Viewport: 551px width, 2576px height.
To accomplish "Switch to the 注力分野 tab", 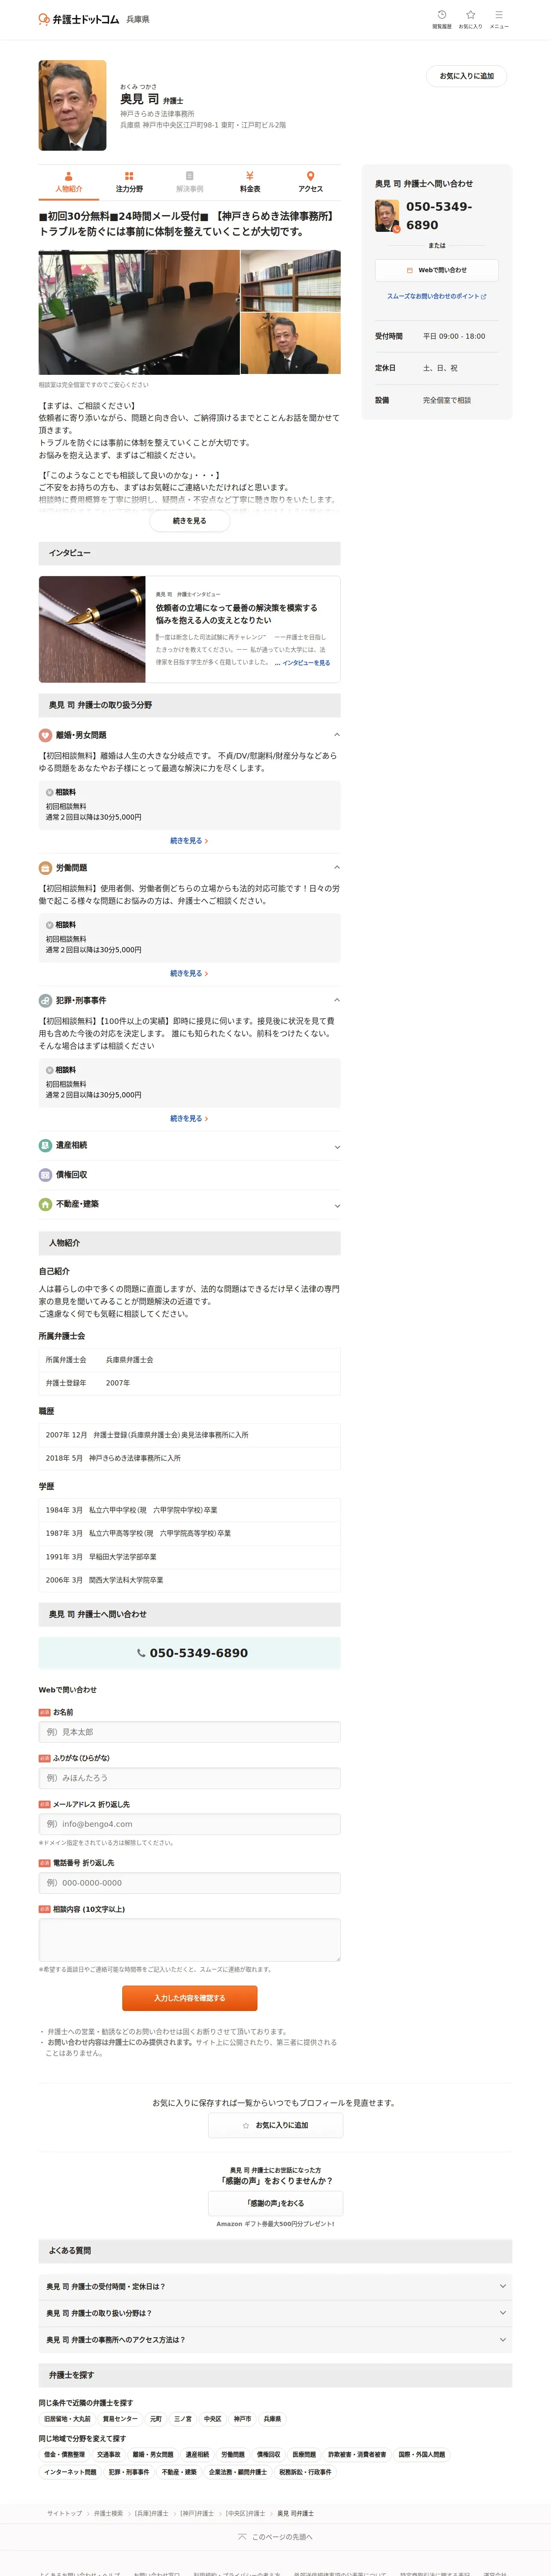I will tap(129, 182).
